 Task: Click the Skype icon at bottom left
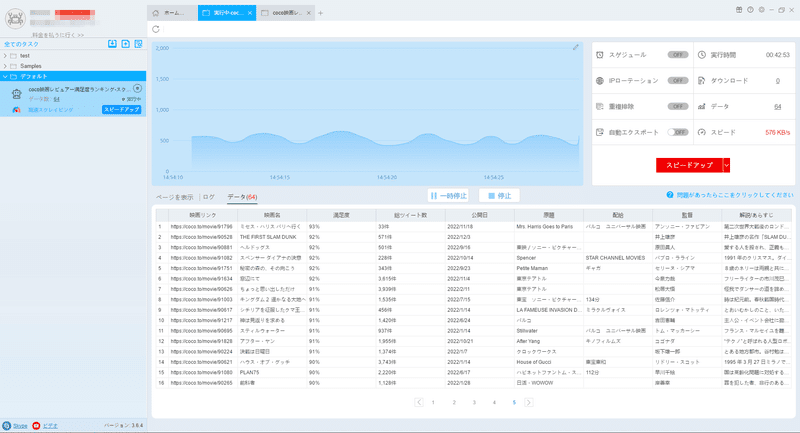[7, 425]
